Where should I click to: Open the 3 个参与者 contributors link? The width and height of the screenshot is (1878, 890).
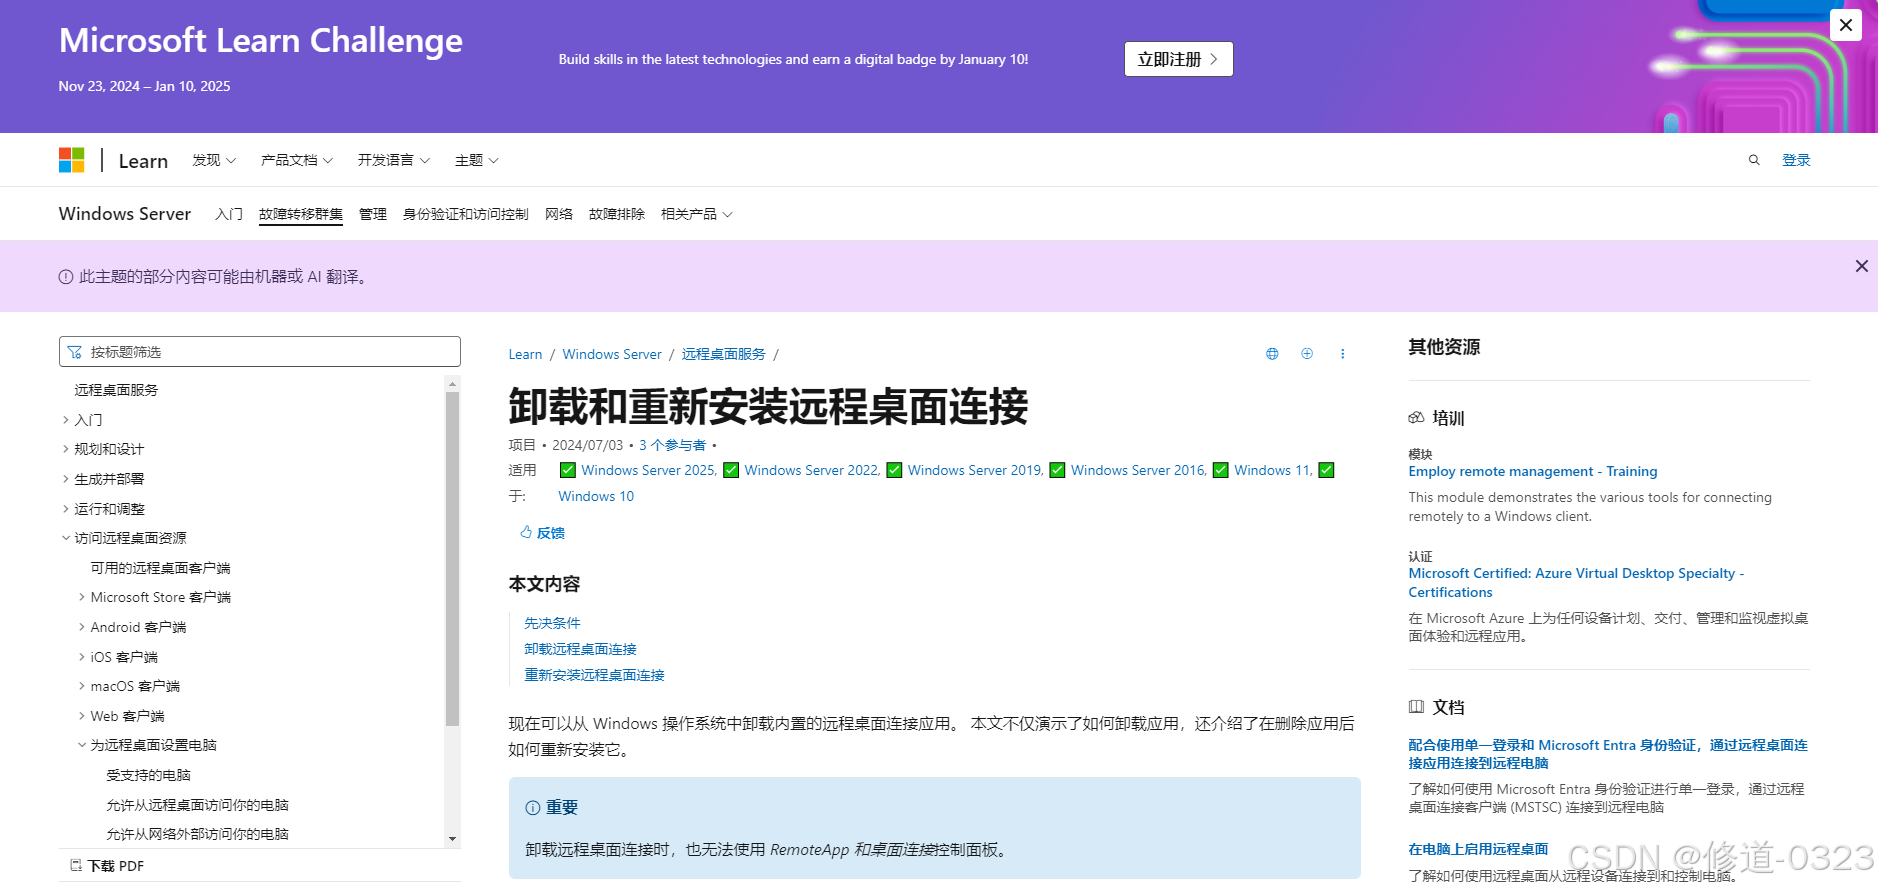(x=672, y=445)
